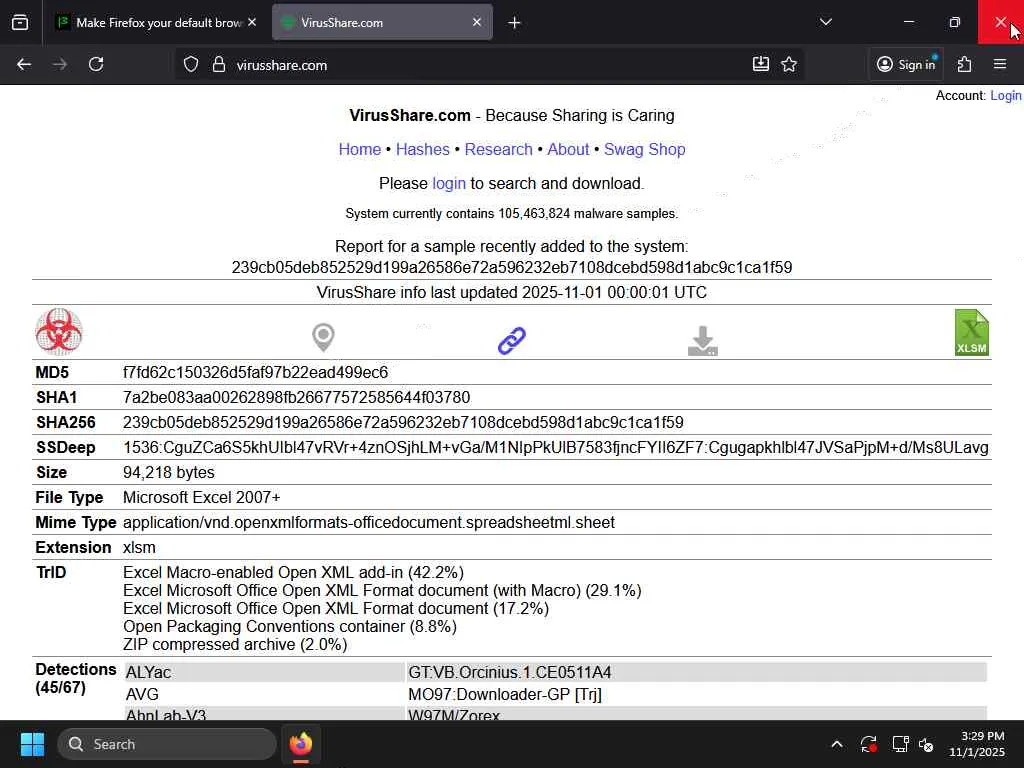Click the size value 94,218 bytes

click(168, 472)
